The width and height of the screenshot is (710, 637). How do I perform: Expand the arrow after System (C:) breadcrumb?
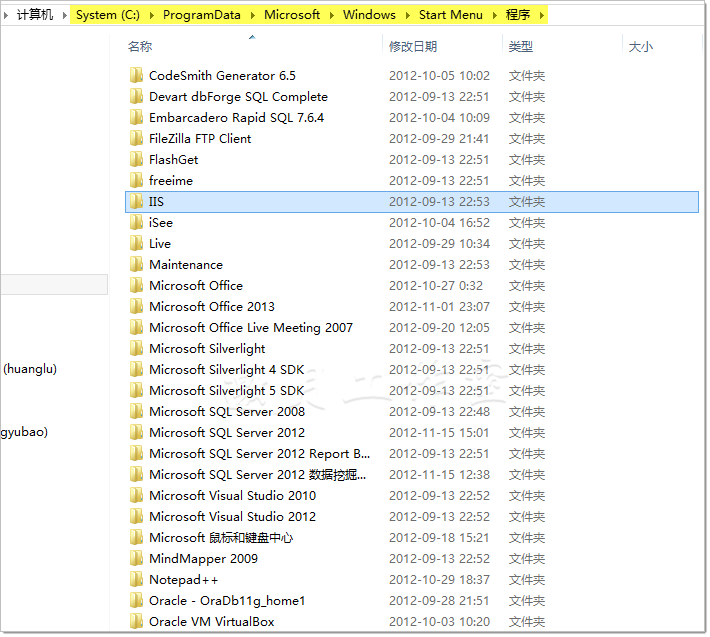(152, 15)
